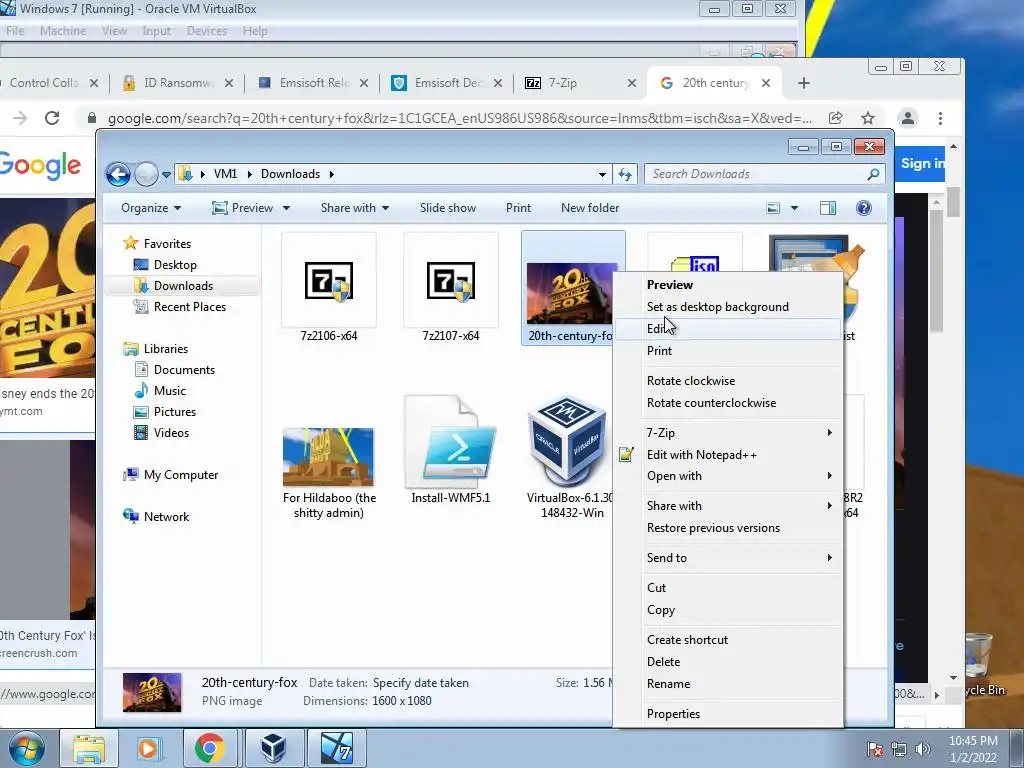1024x768 pixels.
Task: Refresh the Downloads folder via address bar
Action: click(625, 174)
